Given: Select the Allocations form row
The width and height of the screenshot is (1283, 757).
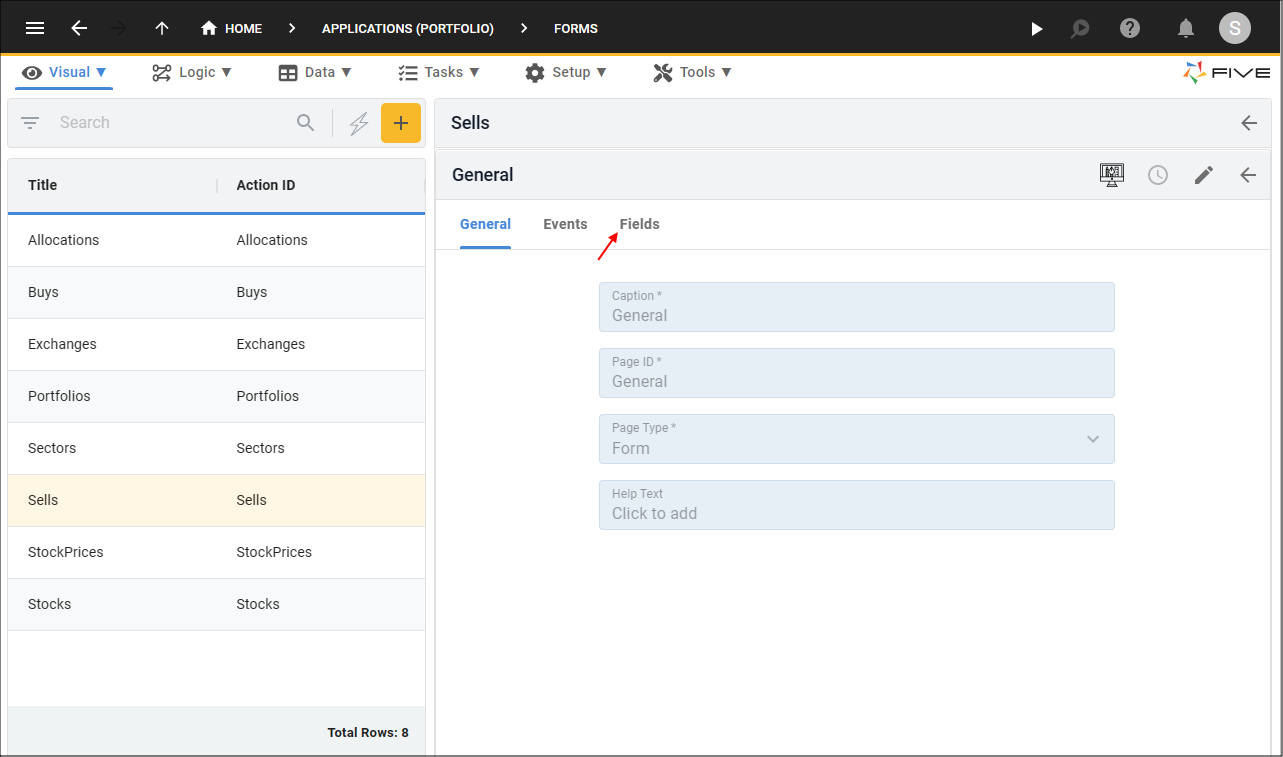Looking at the screenshot, I should [216, 240].
